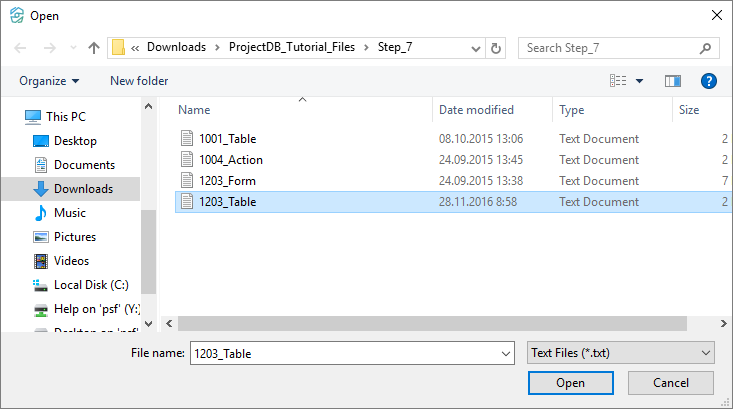Open the view options dropdown arrow
The image size is (733, 409).
pyautogui.click(x=640, y=81)
